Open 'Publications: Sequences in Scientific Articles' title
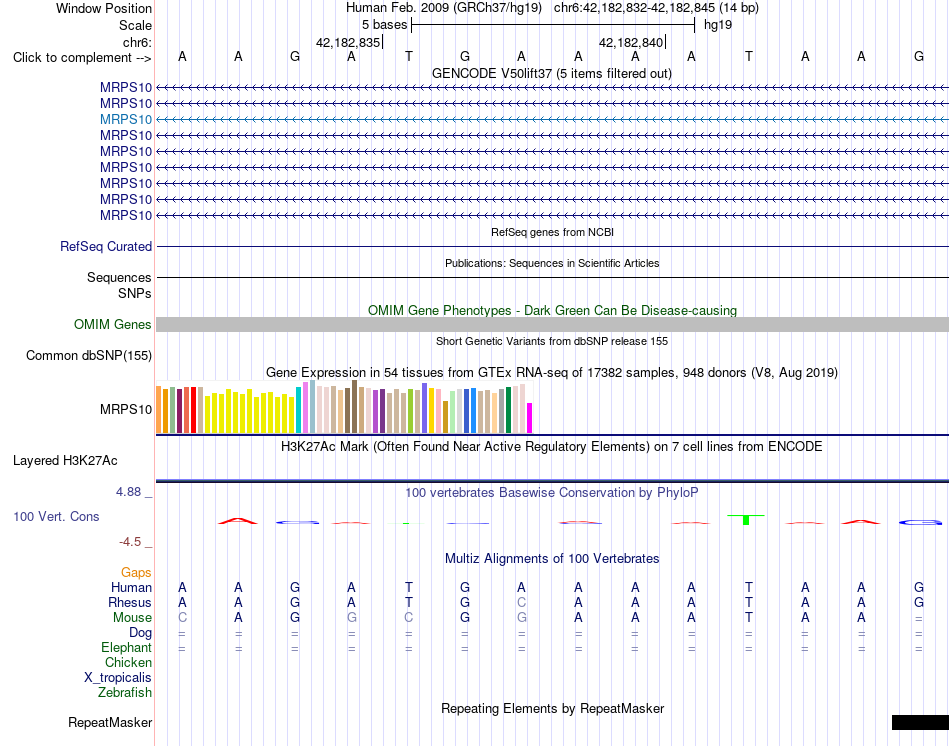This screenshot has width=950, height=746. coord(552,263)
